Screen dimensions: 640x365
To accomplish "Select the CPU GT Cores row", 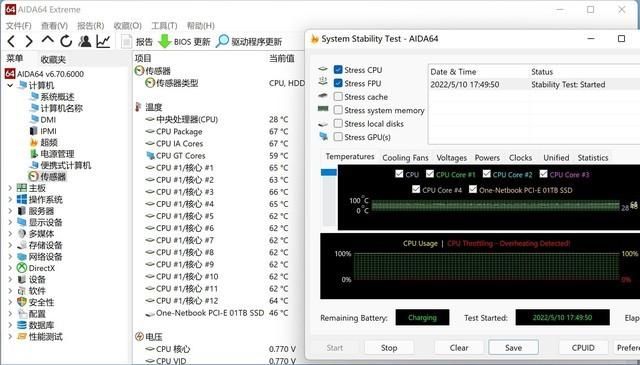I will [217, 156].
